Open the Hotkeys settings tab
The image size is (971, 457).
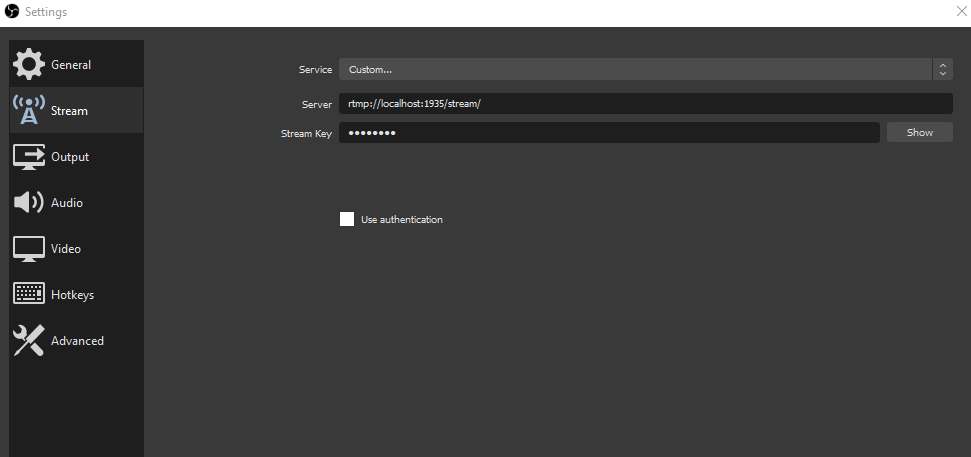77,295
